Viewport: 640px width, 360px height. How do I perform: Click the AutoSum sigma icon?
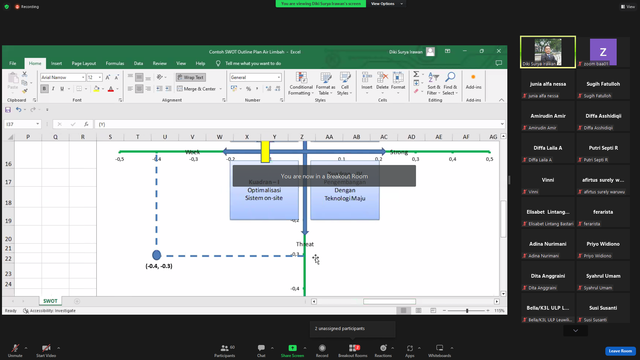coord(416,74)
